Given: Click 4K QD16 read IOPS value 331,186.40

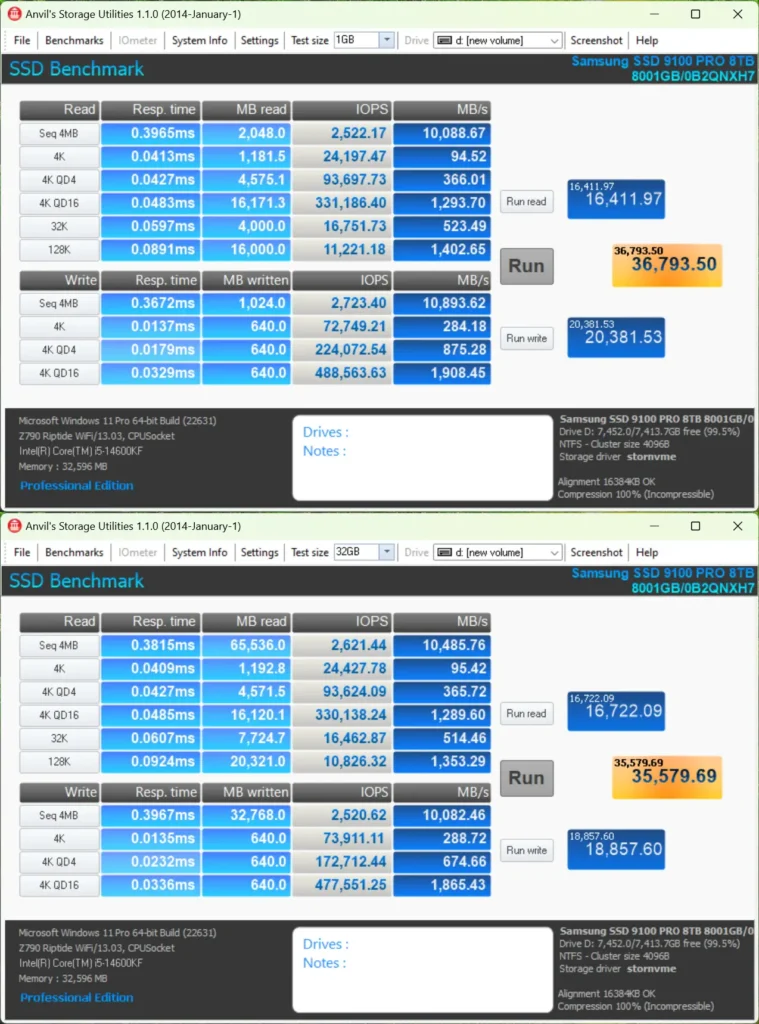Looking at the screenshot, I should click(342, 203).
